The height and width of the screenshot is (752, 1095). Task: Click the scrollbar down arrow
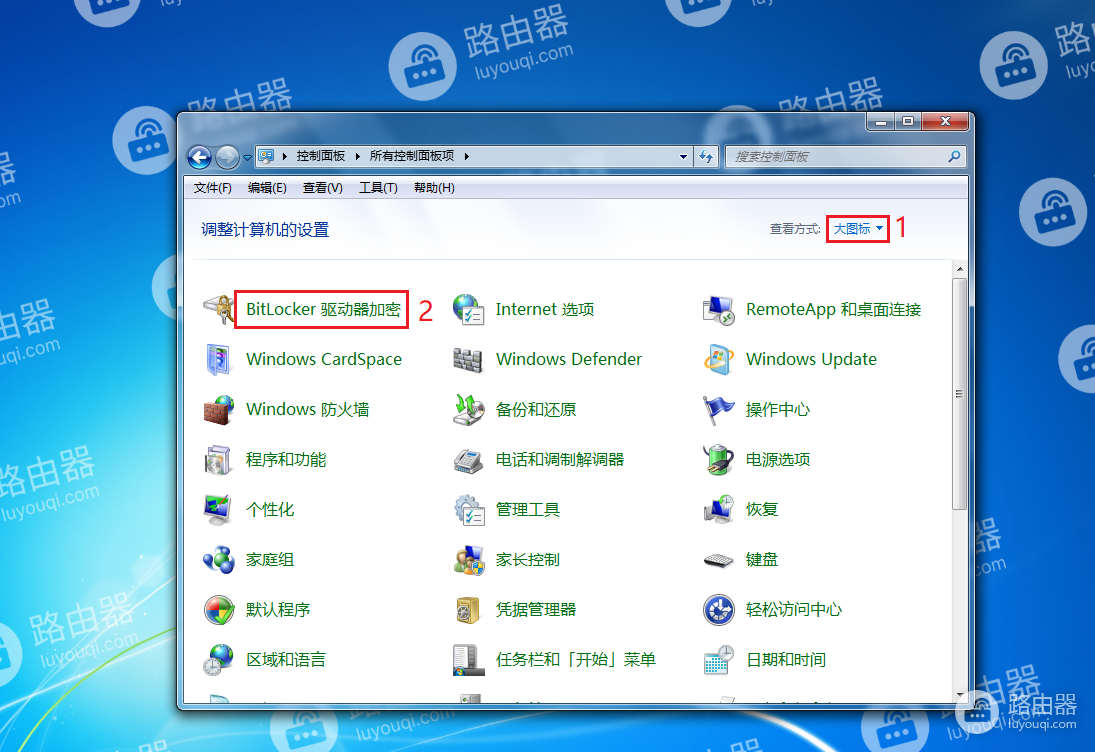click(x=960, y=694)
